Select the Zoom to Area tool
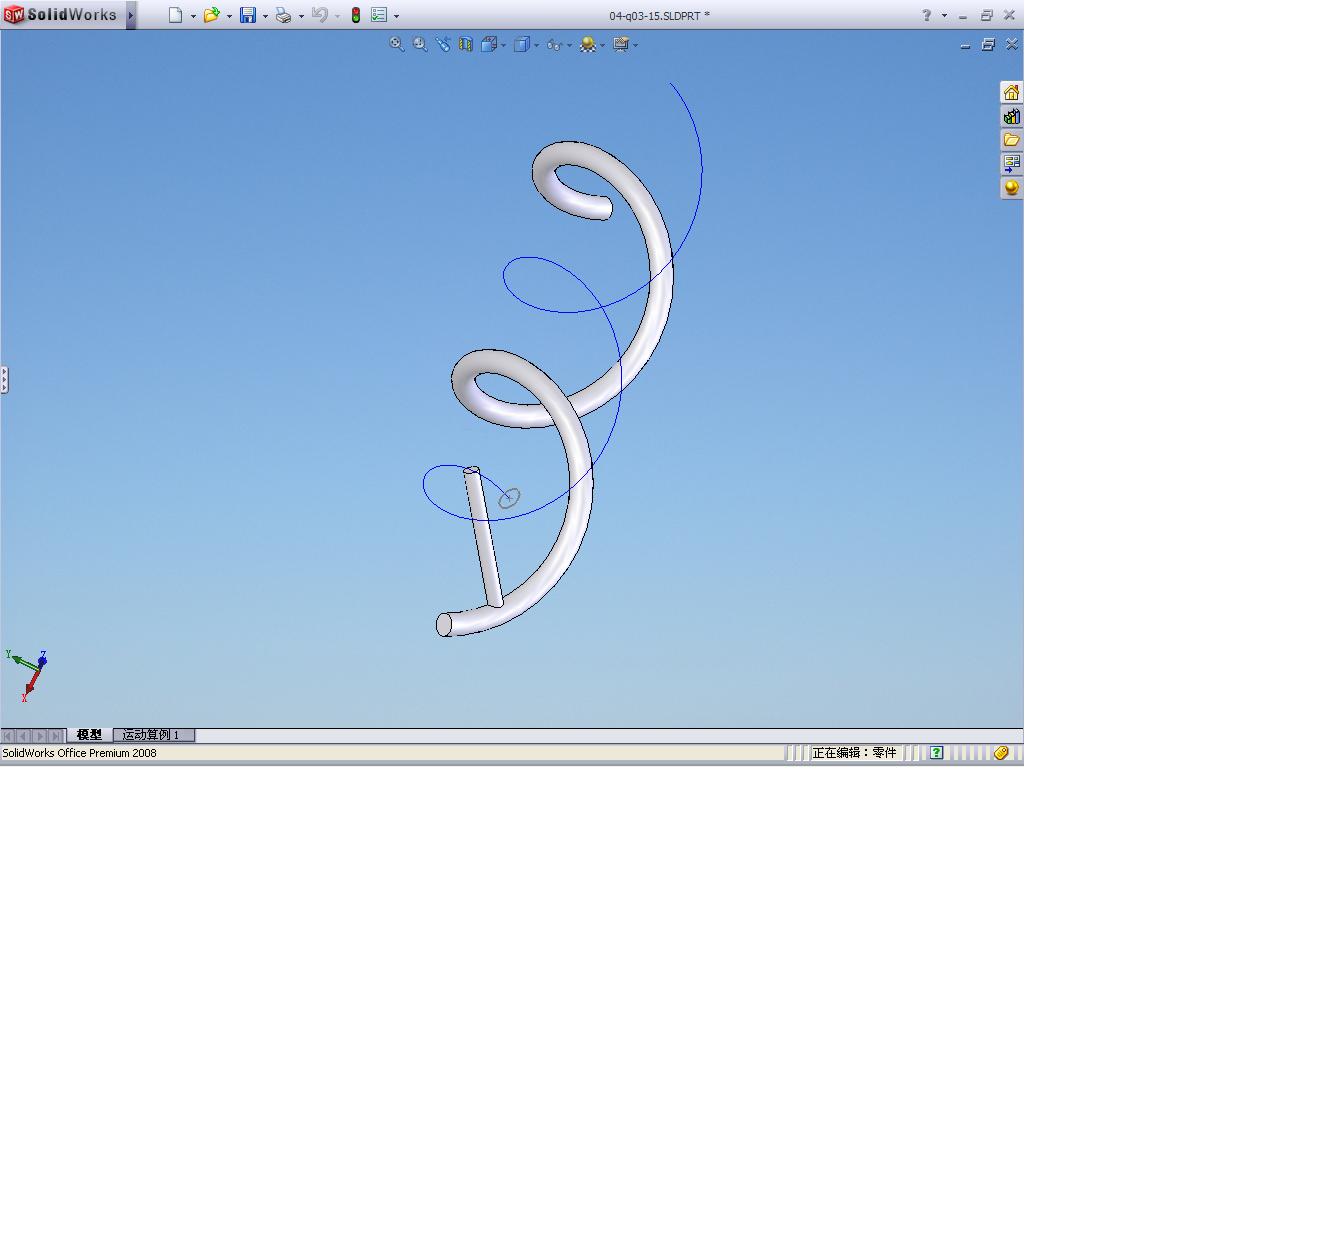Image resolution: width=1342 pixels, height=1235 pixels. click(x=420, y=44)
